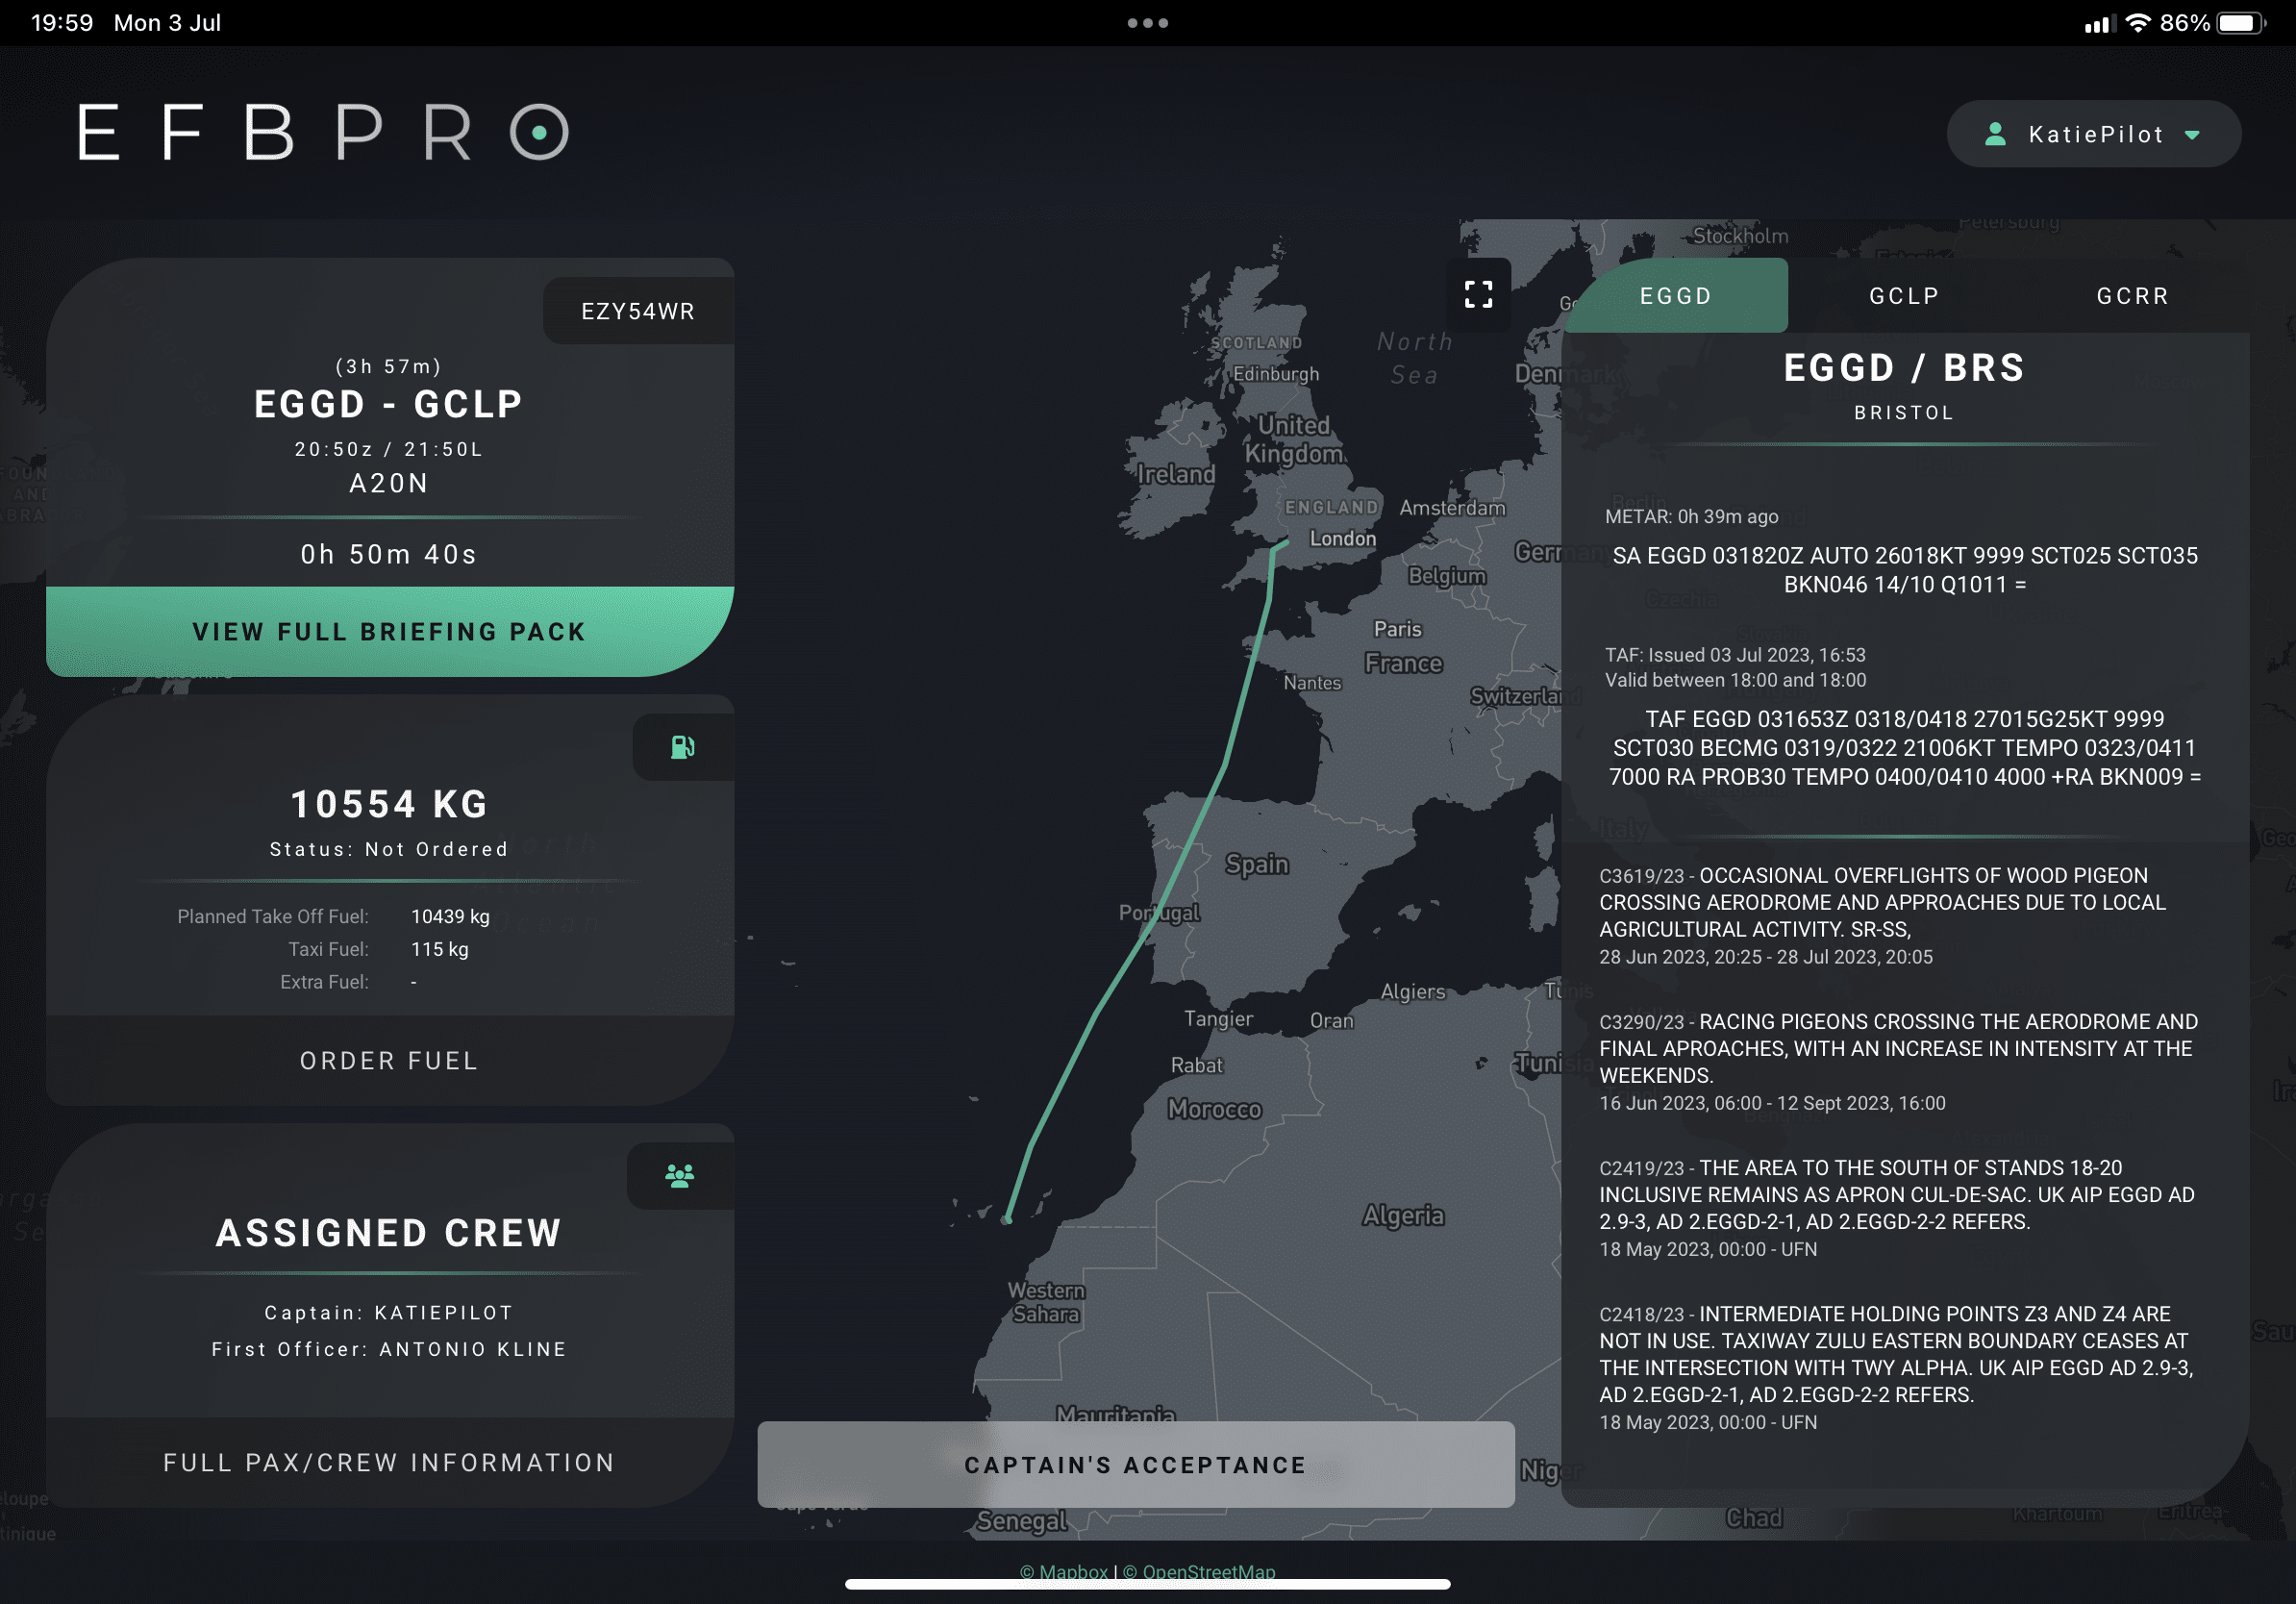Click the EZY54WR flight number badge
2296x1604 pixels.
pyautogui.click(x=638, y=311)
